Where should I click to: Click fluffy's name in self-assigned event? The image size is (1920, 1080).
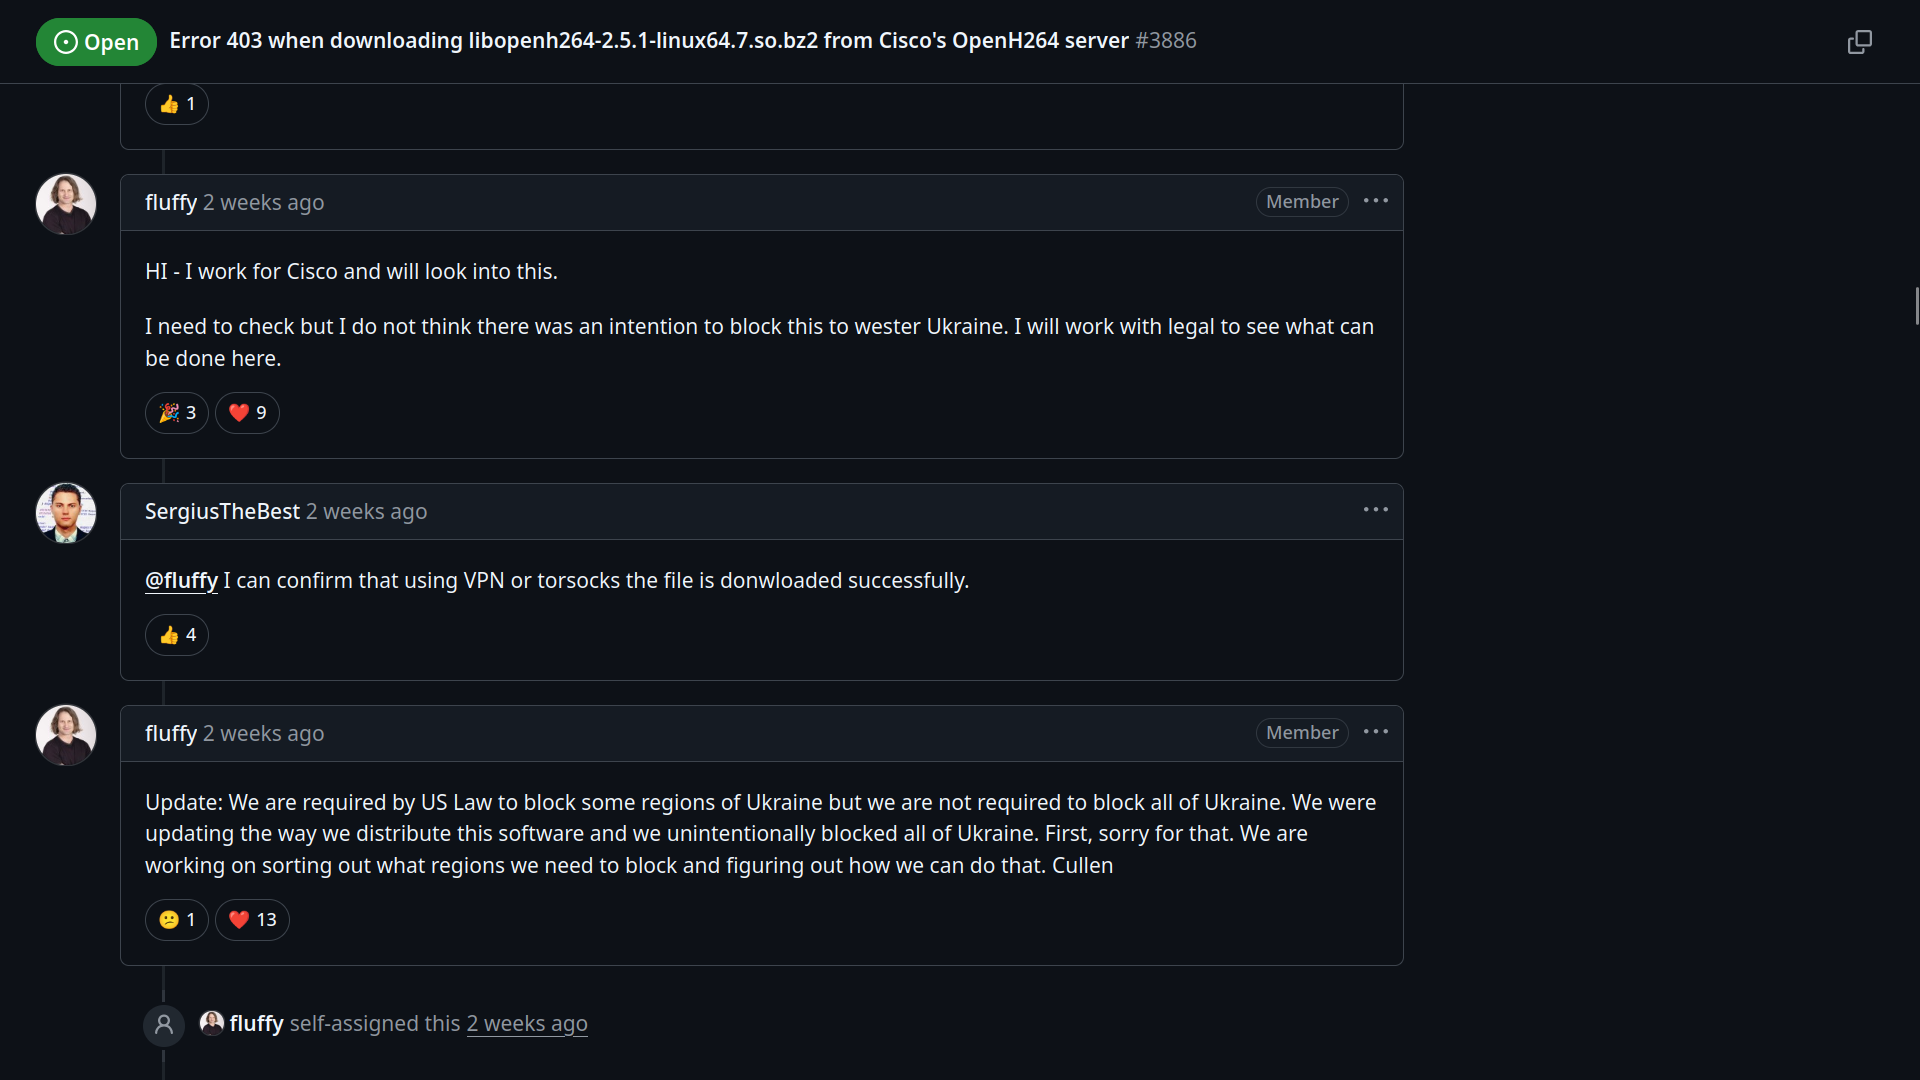click(x=257, y=1024)
